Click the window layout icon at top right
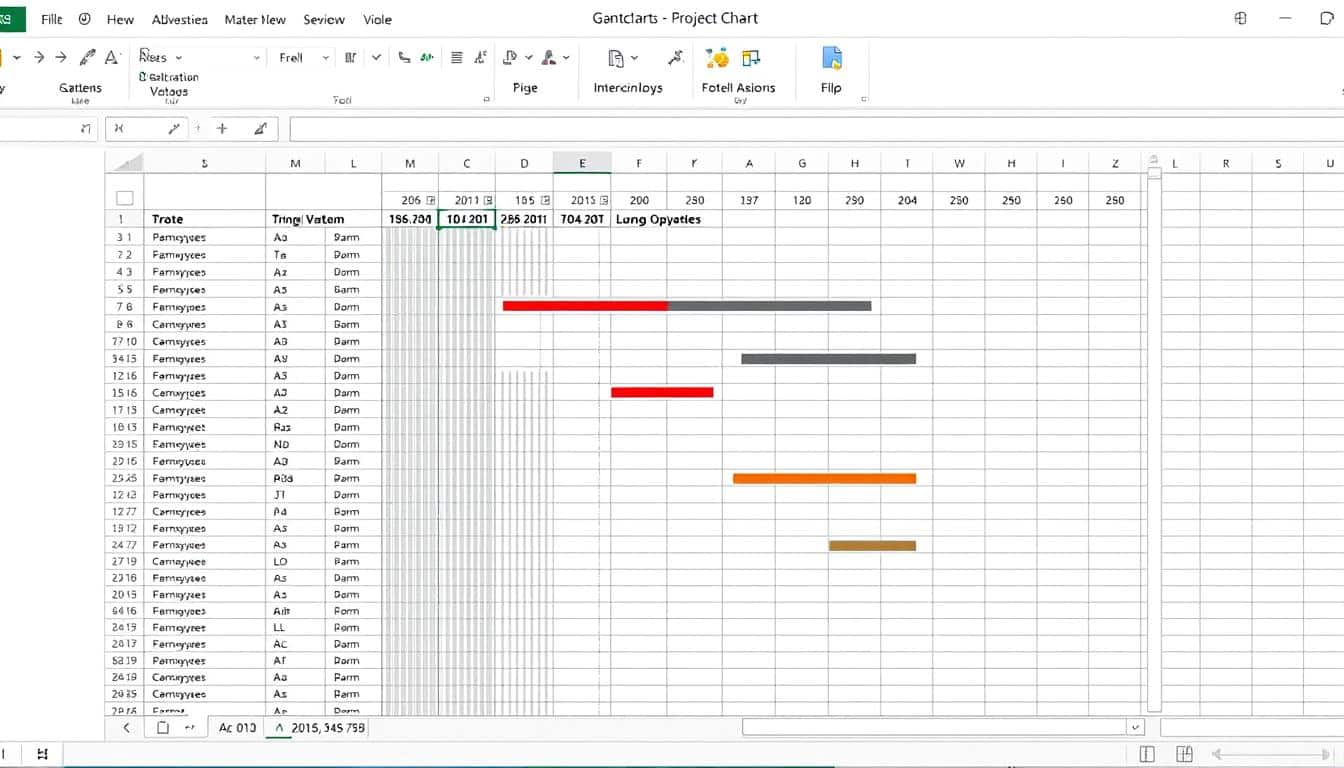Image resolution: width=1344 pixels, height=768 pixels. 1241,18
